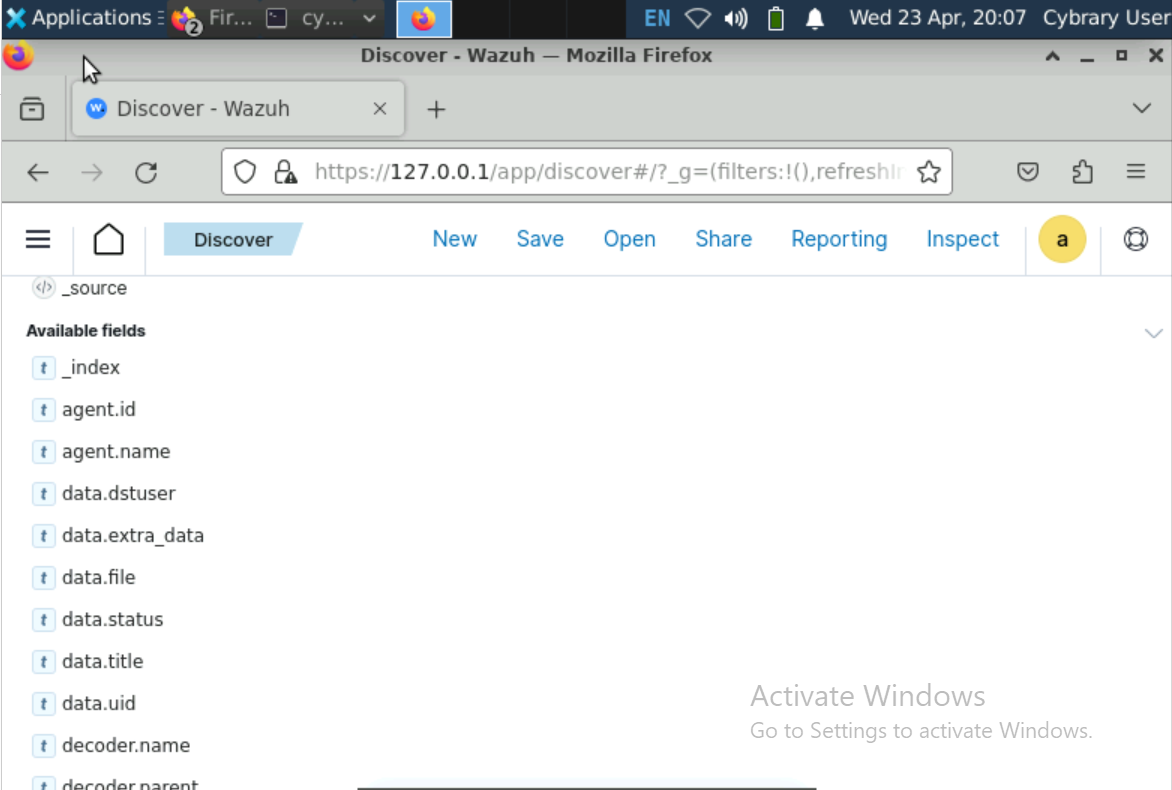Click the Save to Pocket icon
1172x790 pixels.
(1028, 173)
